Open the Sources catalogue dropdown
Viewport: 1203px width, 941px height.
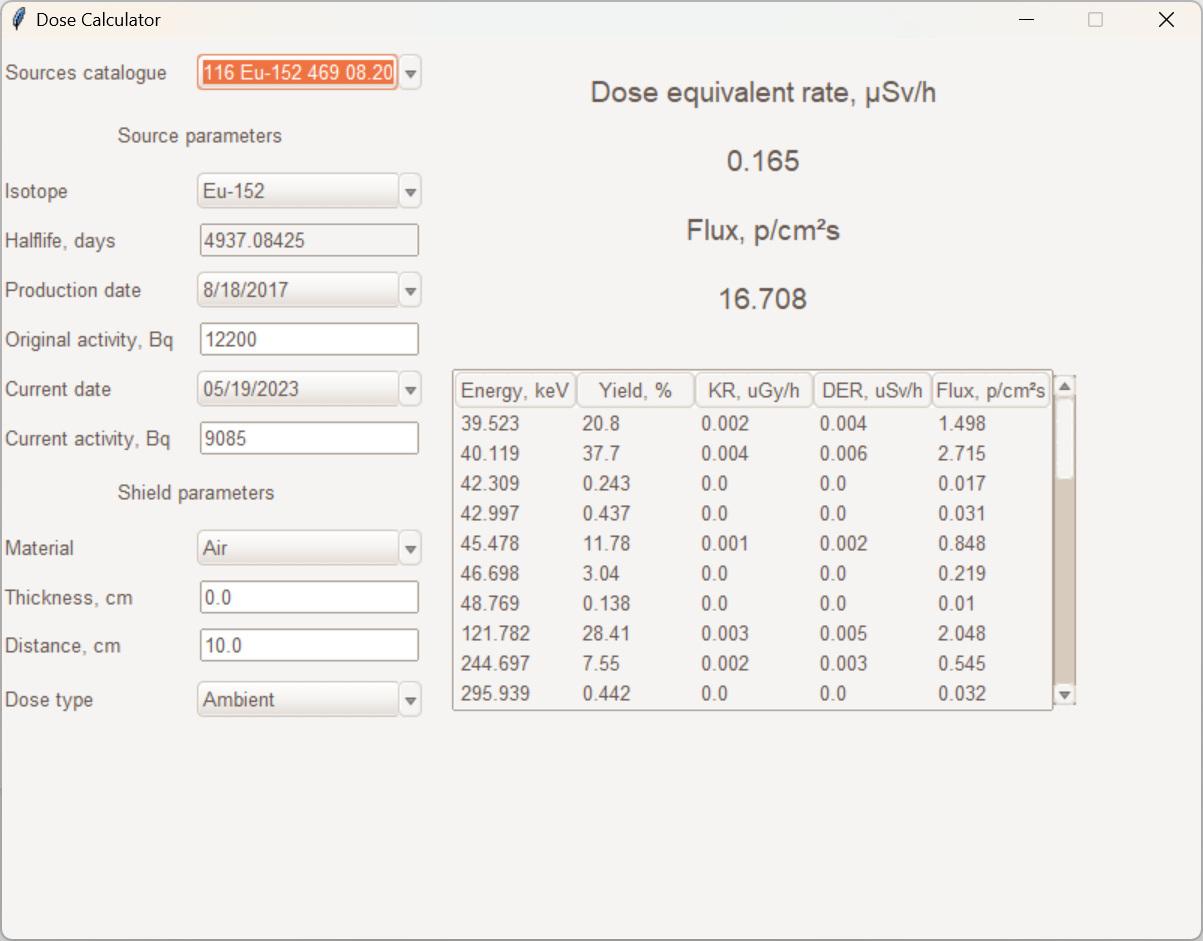pos(409,72)
